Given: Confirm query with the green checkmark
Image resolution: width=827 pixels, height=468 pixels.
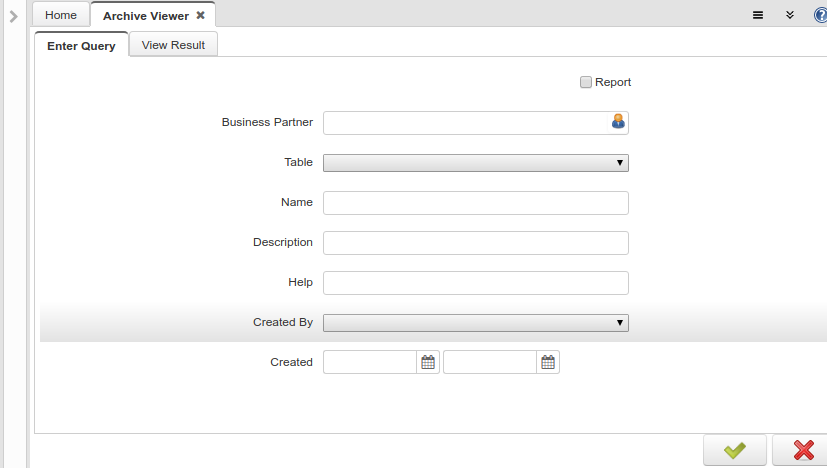Looking at the screenshot, I should tap(735, 451).
